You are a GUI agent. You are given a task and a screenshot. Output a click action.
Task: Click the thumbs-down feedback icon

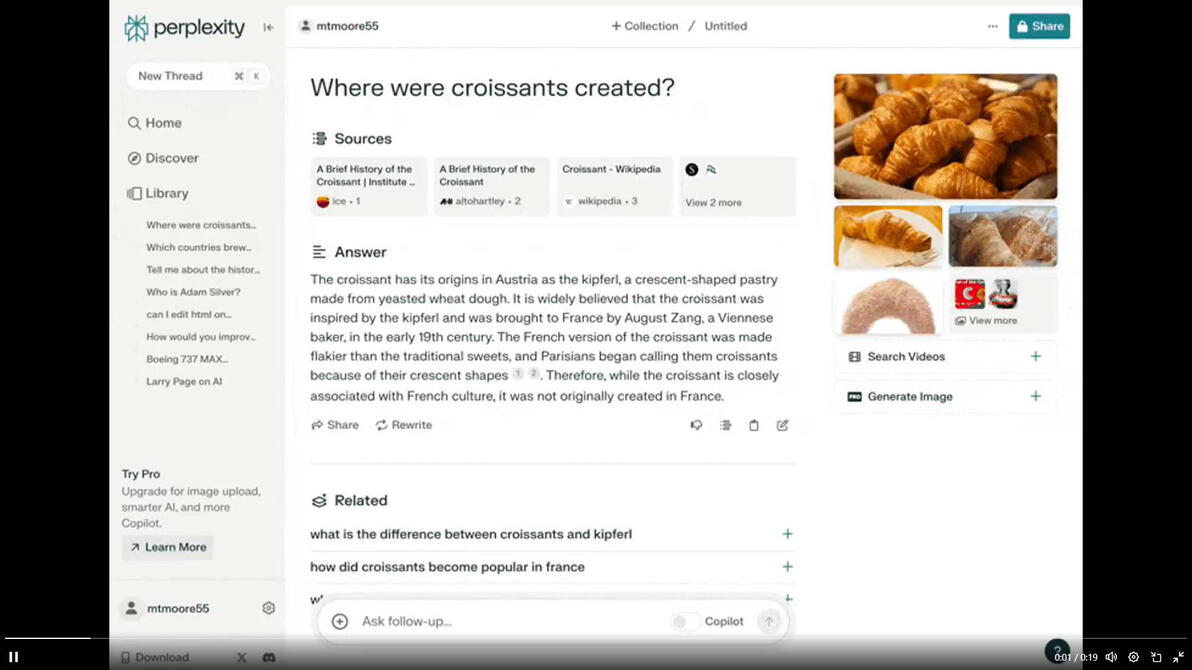pos(696,425)
